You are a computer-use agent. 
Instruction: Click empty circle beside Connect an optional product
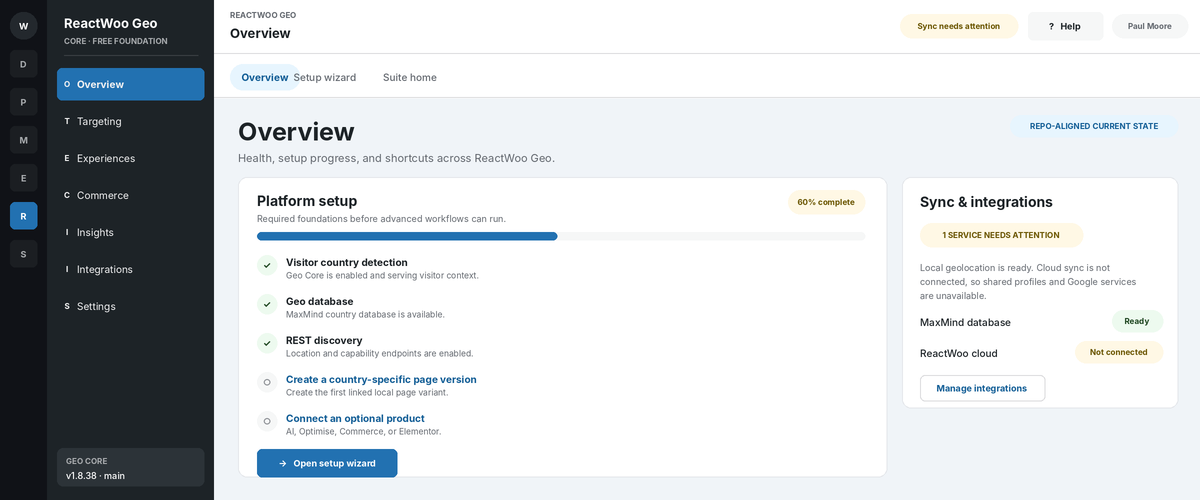click(267, 421)
